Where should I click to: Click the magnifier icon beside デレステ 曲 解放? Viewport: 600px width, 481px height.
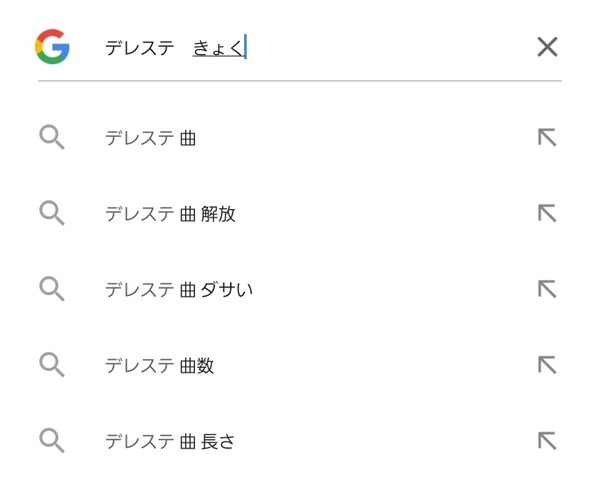(52, 213)
